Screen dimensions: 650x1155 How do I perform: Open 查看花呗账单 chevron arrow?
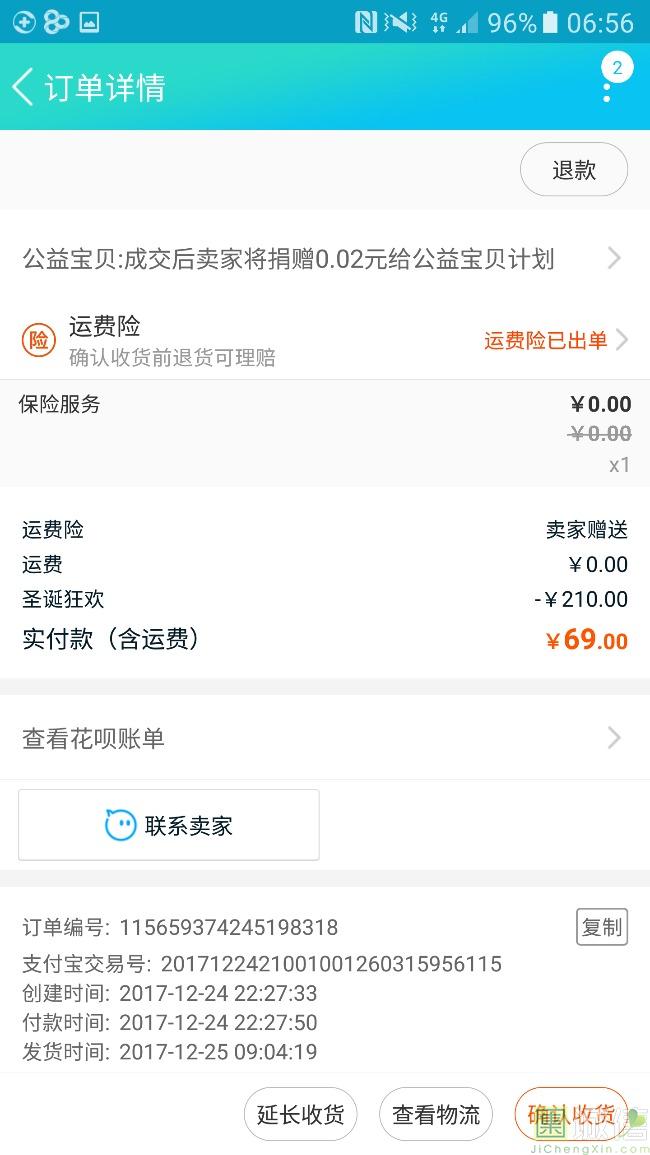[x=614, y=738]
